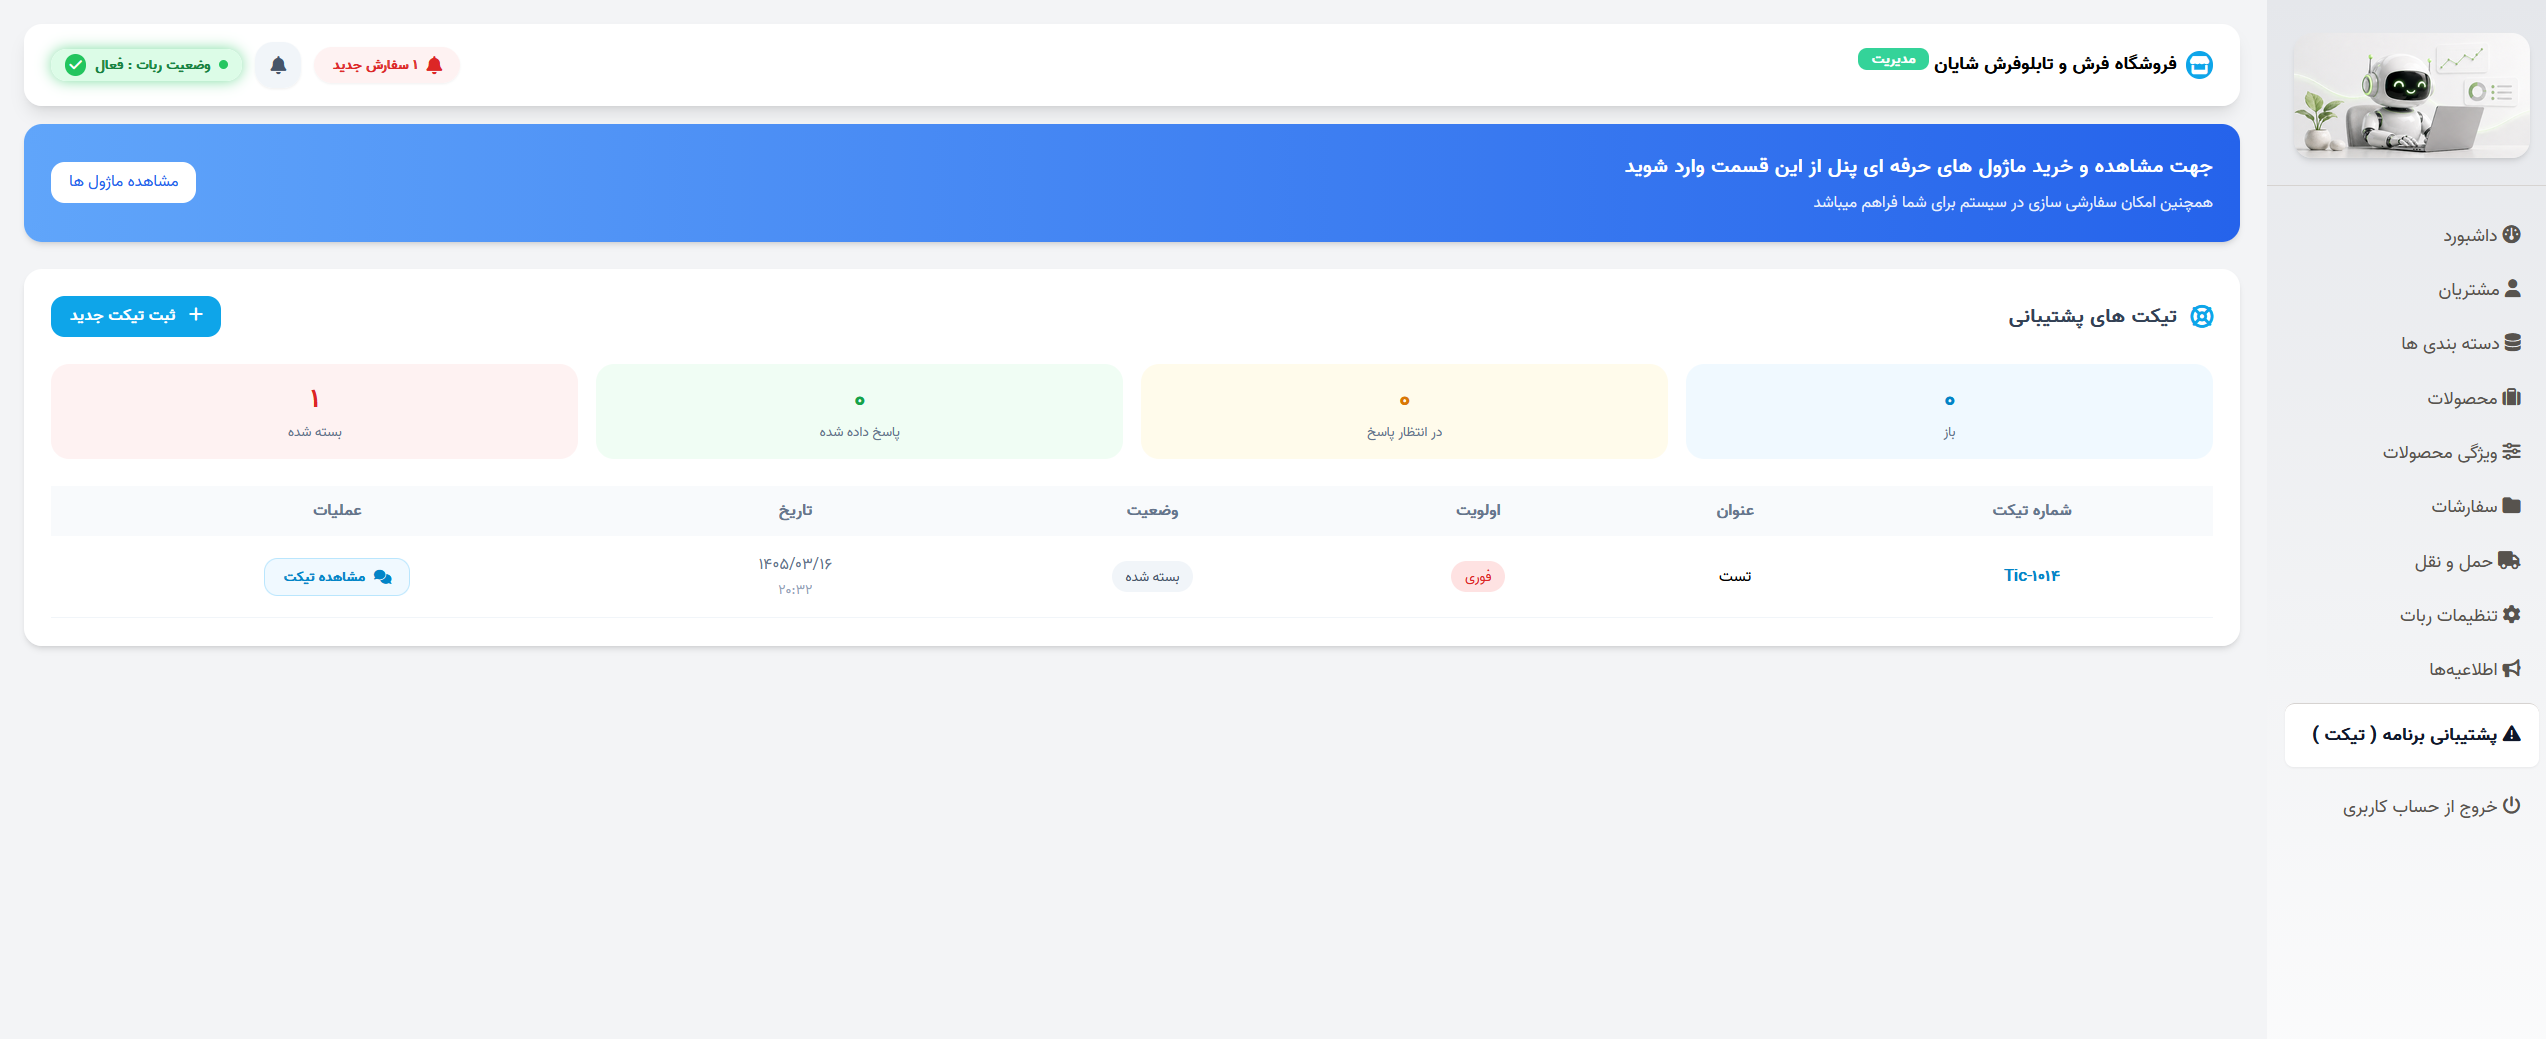2546x1039 pixels.
Task: Click the بسته شده statistics card
Action: tap(314, 411)
